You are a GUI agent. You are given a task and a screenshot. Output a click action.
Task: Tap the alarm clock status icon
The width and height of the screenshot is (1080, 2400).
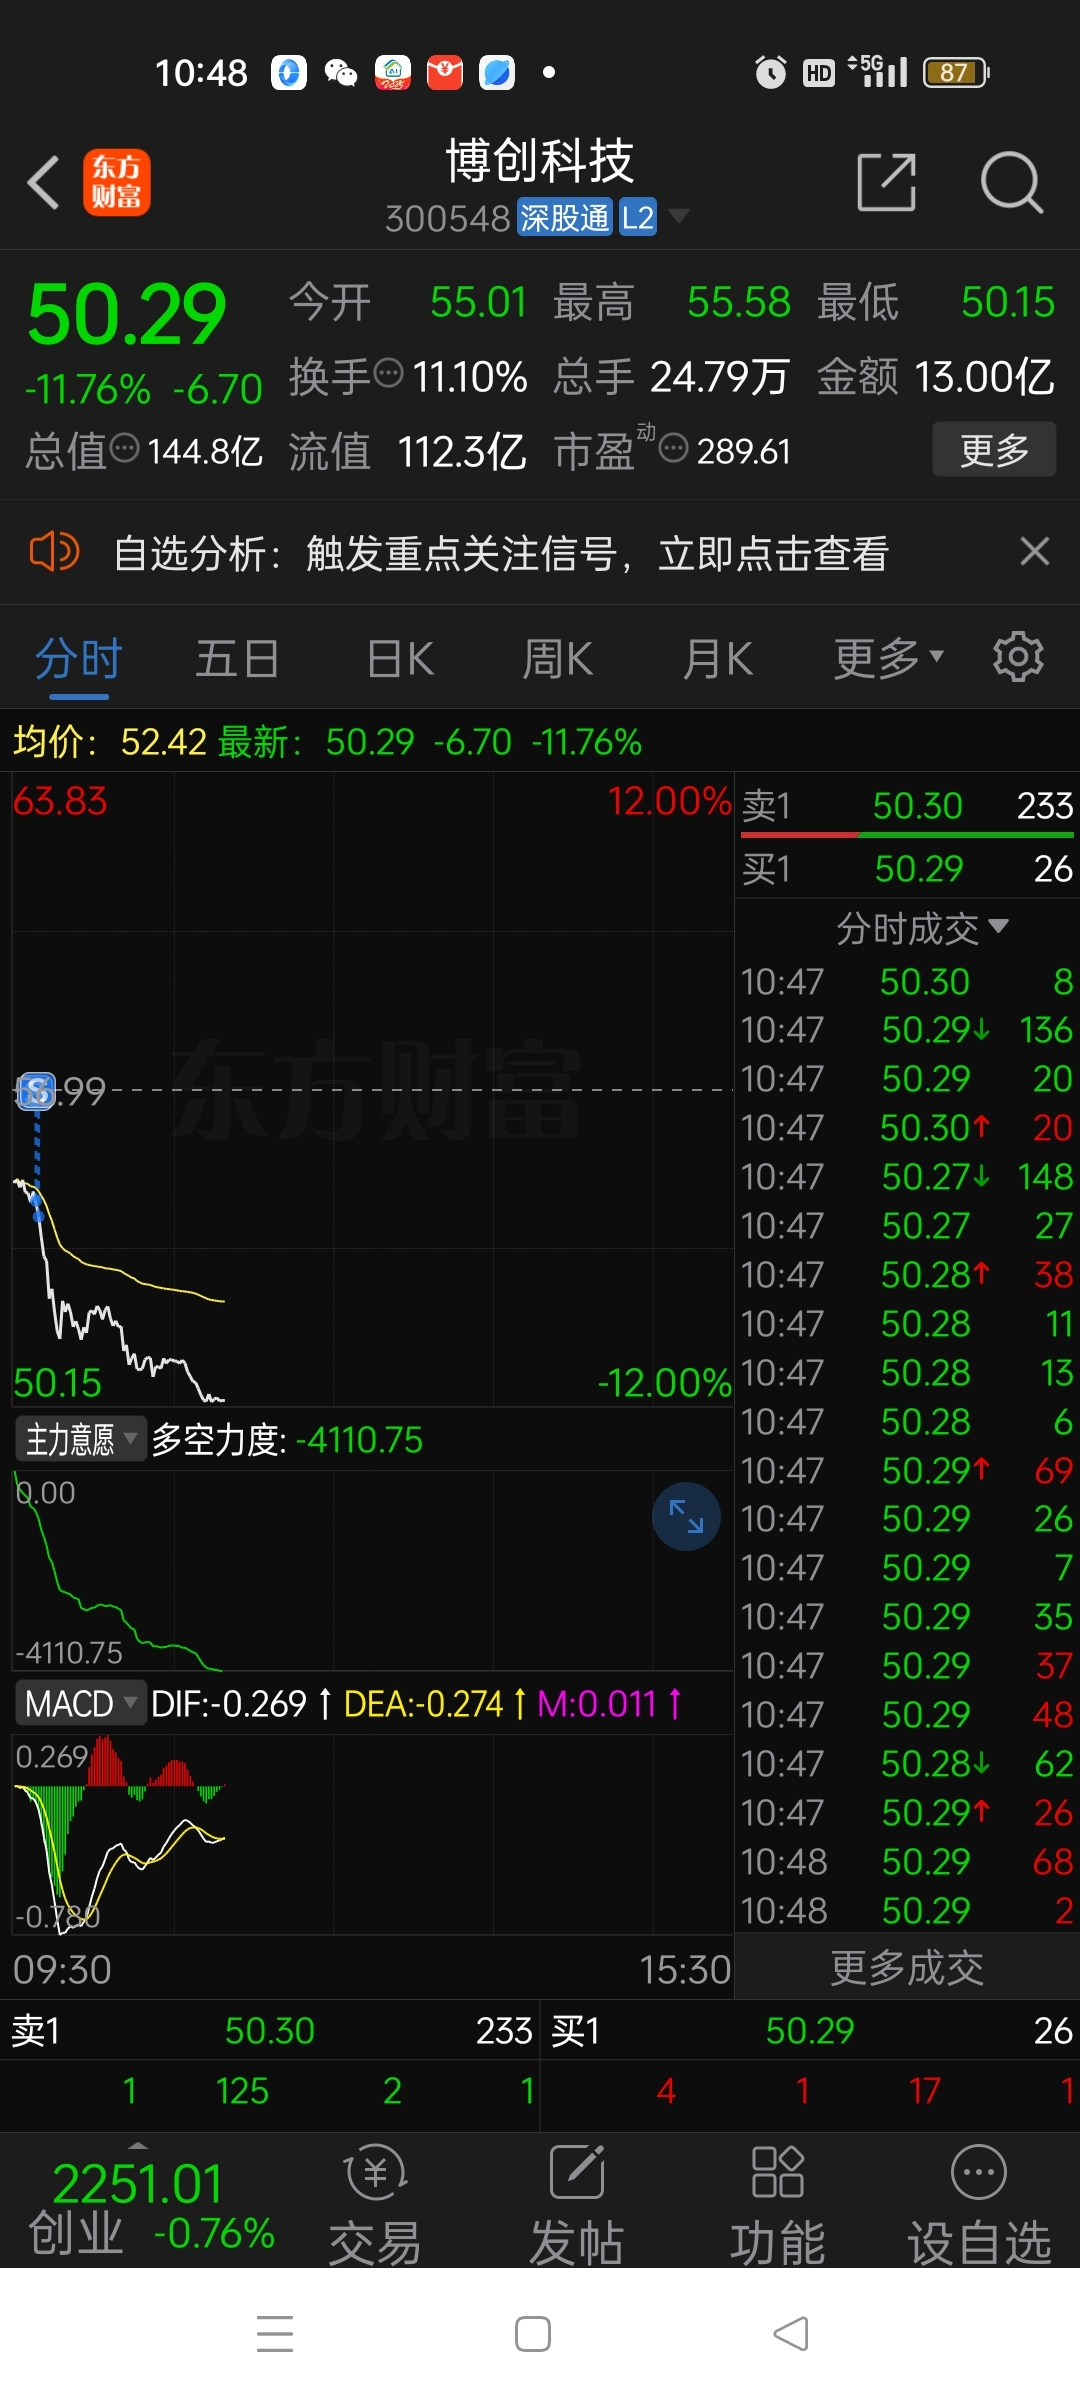[x=770, y=72]
